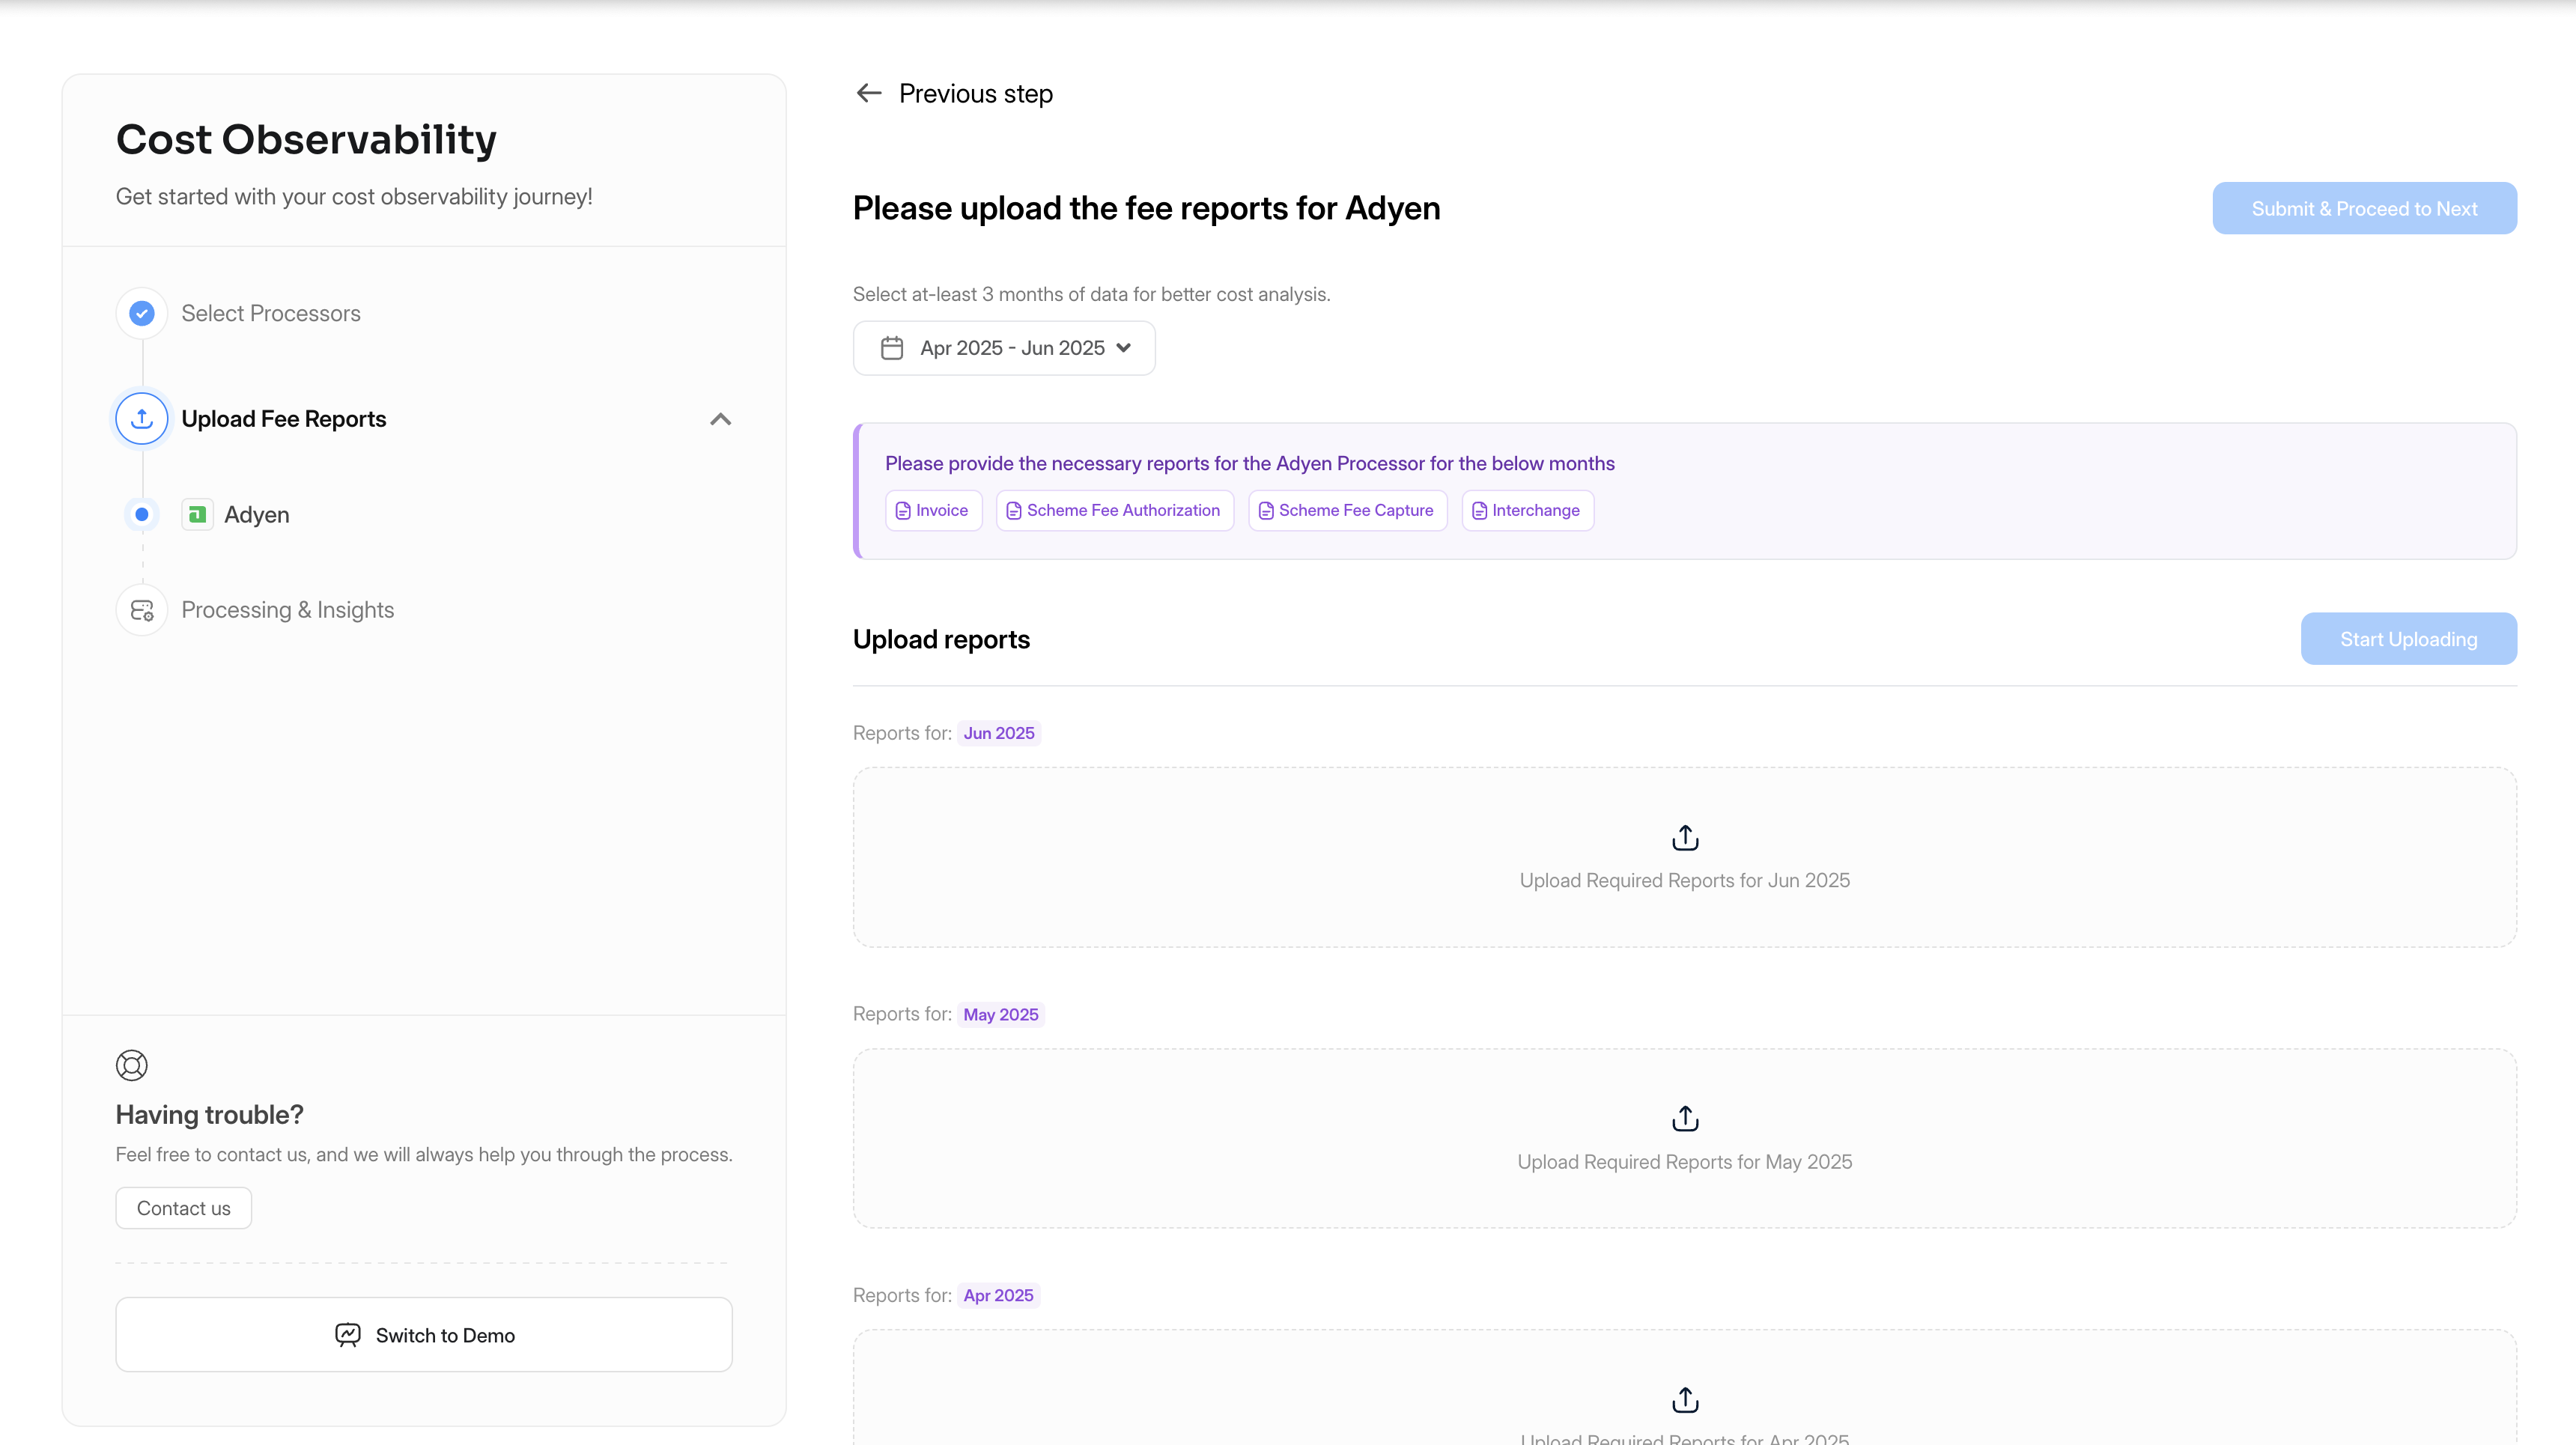2576x1445 pixels.
Task: Click the Scheme Fee Authorization tag
Action: (x=1114, y=510)
